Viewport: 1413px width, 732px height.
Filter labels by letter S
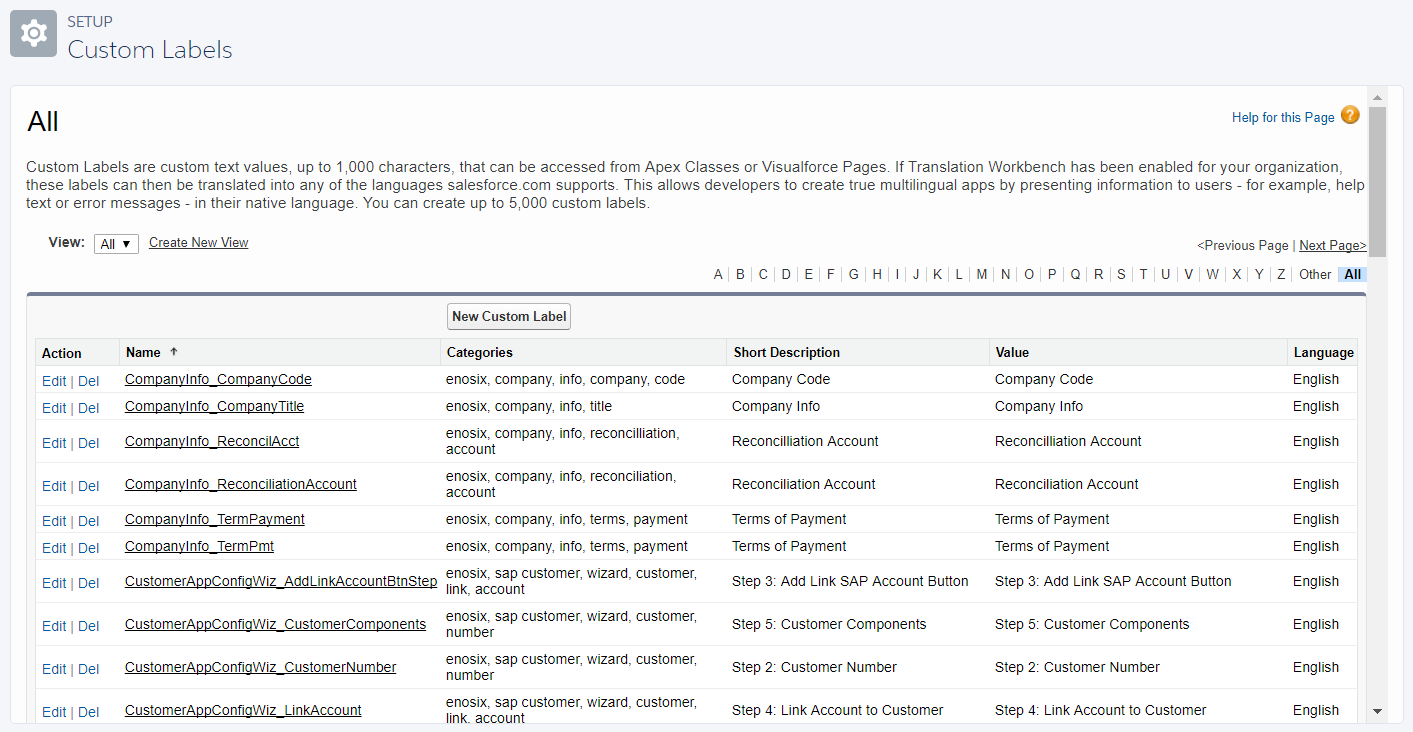click(x=1121, y=274)
